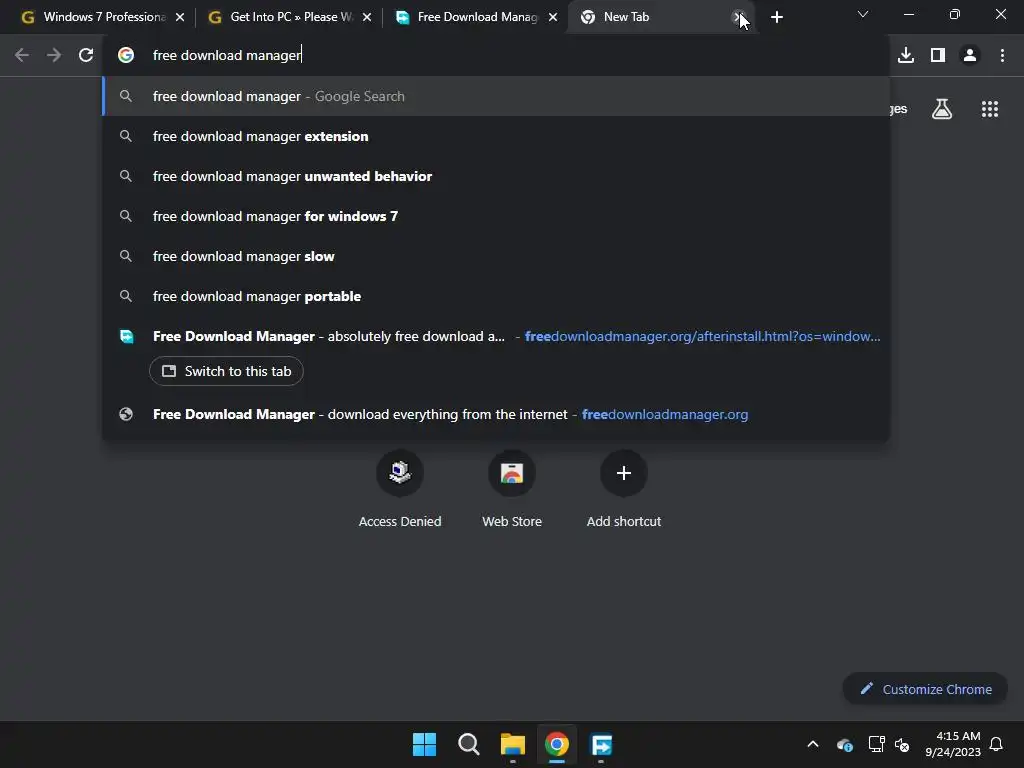Open a new tab with the plus button
The height and width of the screenshot is (768, 1024).
tap(776, 17)
